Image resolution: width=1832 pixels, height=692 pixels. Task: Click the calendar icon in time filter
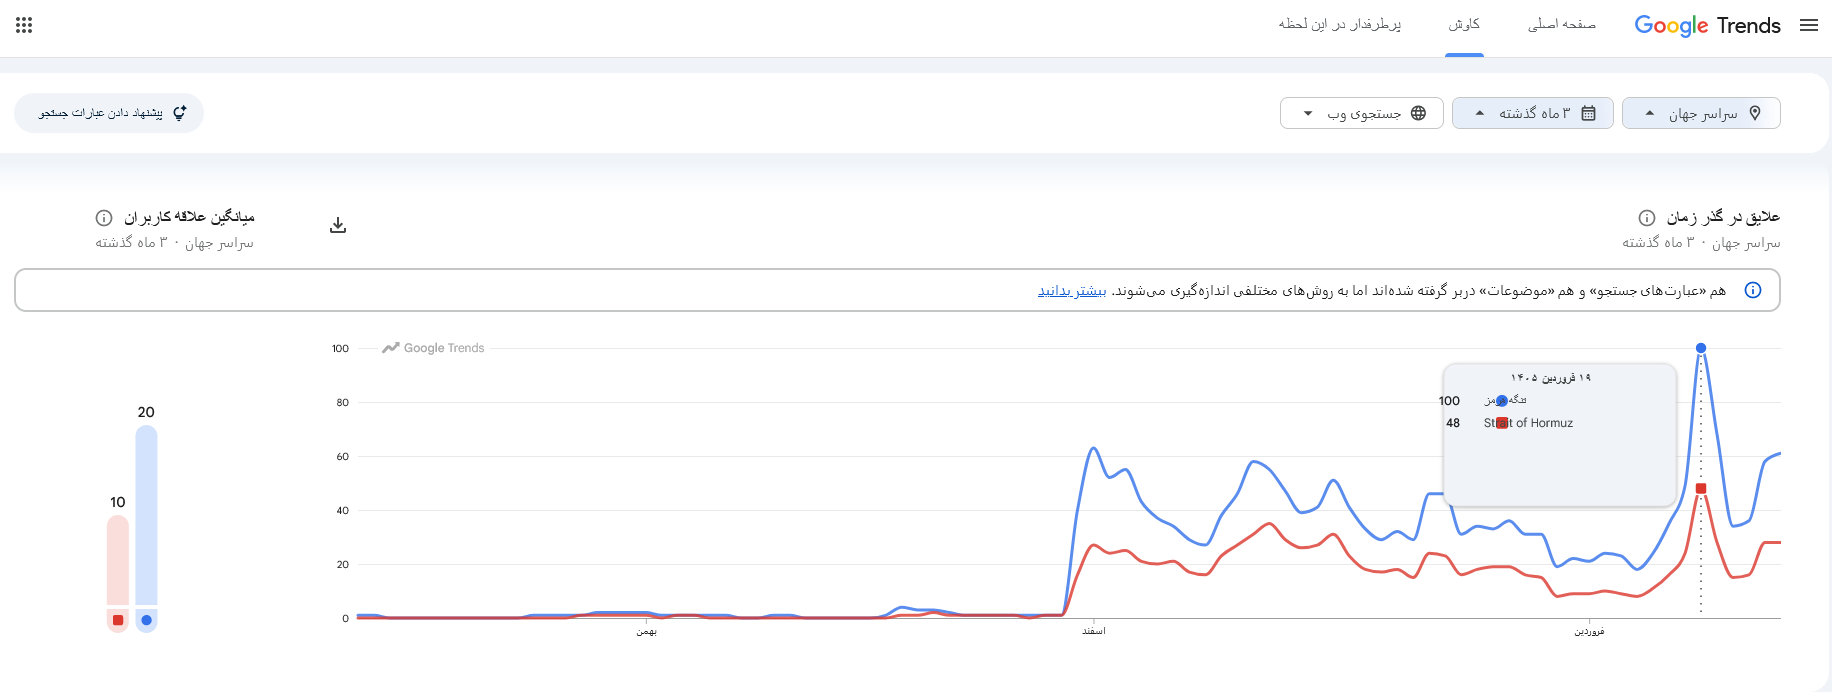click(x=1588, y=113)
